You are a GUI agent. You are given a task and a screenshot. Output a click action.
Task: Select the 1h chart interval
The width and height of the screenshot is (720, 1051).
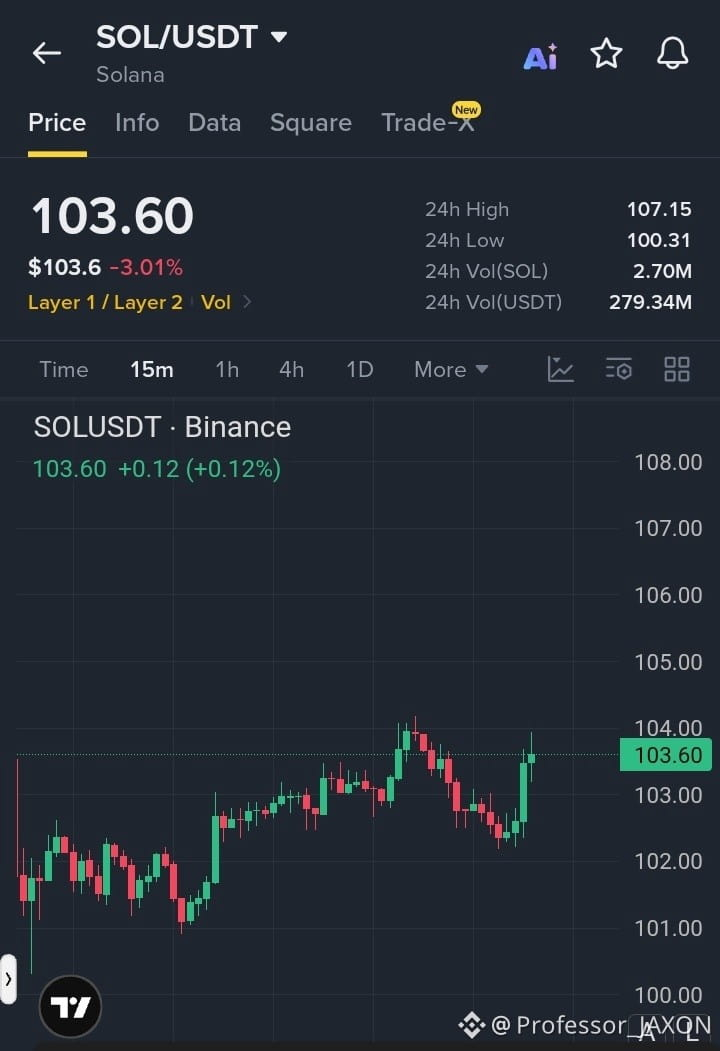click(x=227, y=369)
